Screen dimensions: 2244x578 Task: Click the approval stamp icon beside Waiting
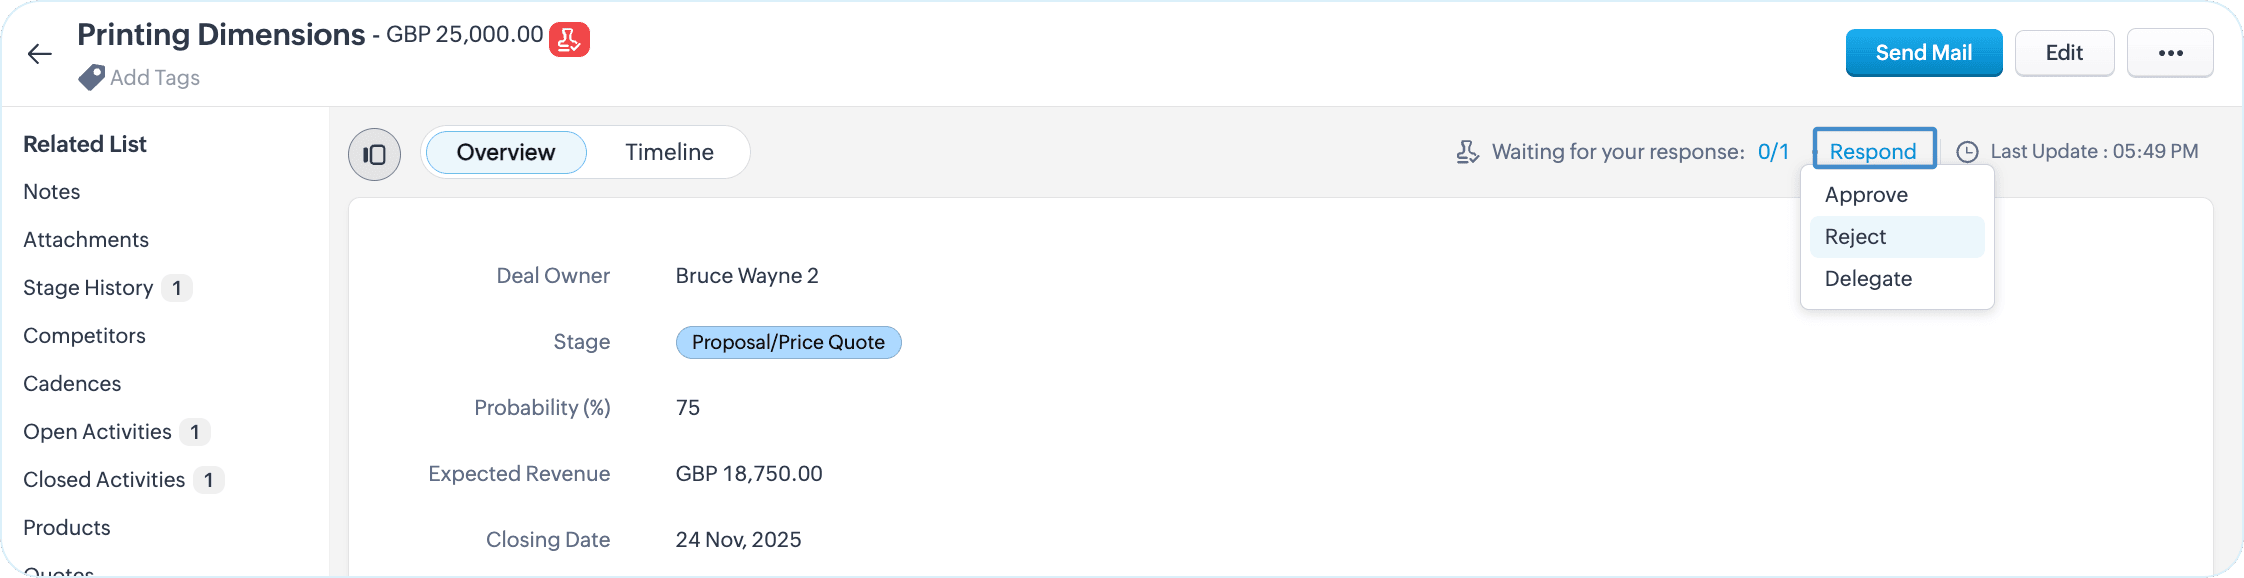pos(1467,152)
